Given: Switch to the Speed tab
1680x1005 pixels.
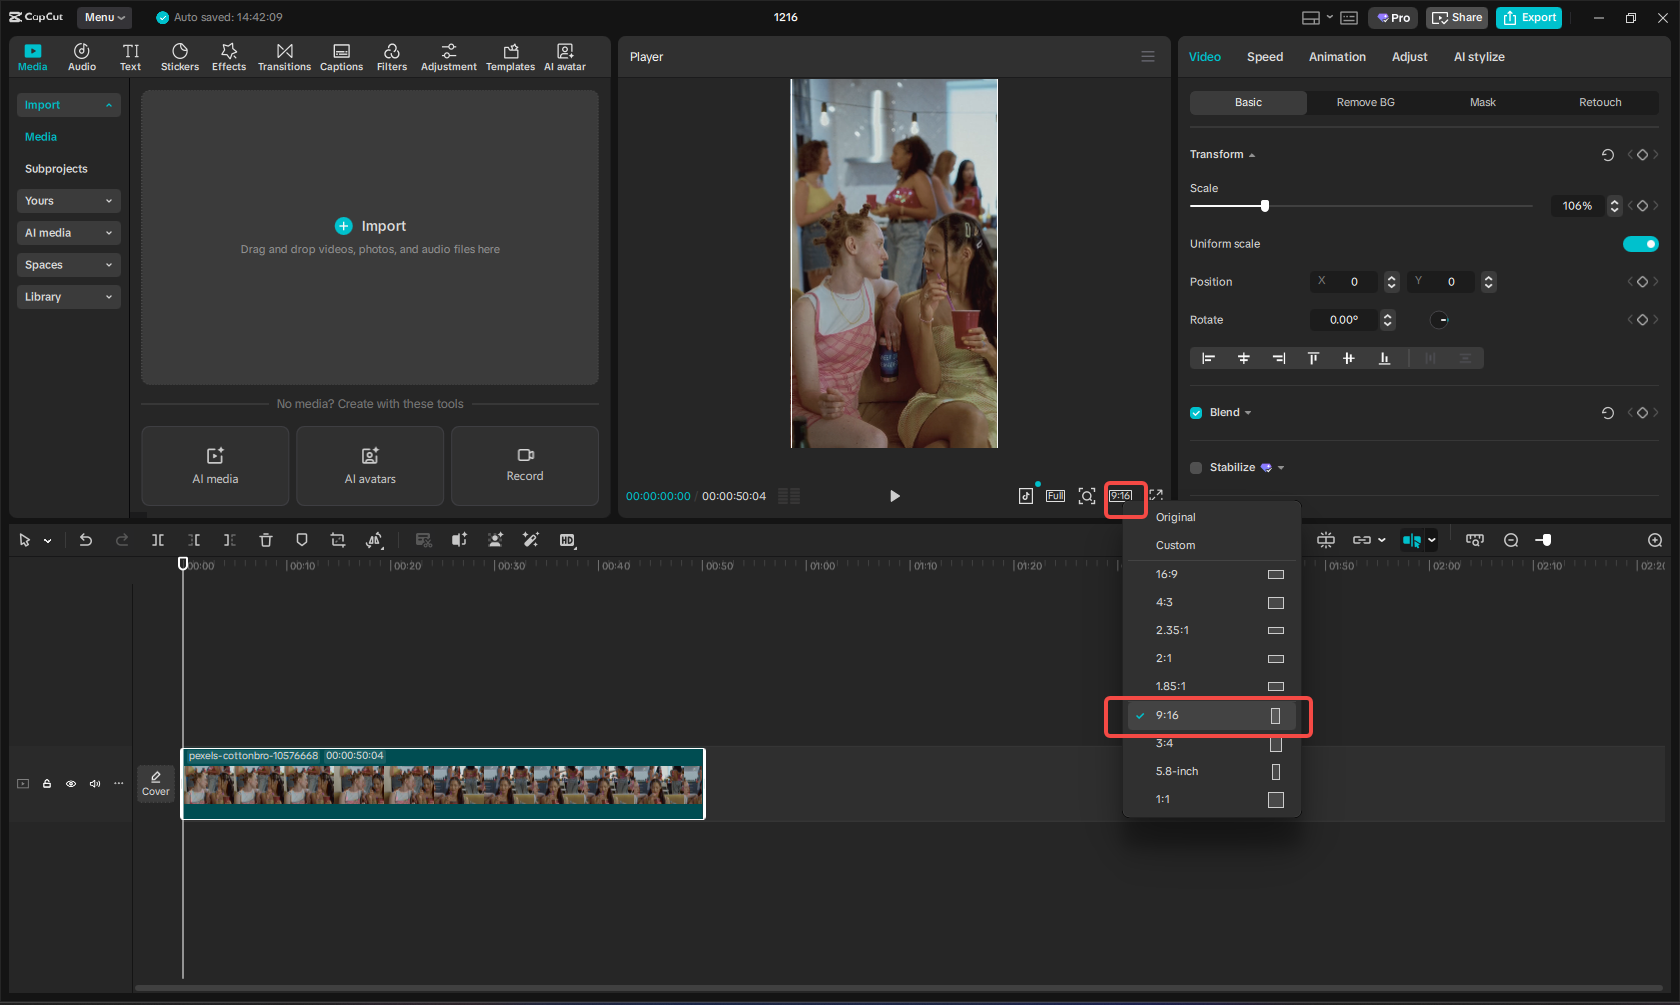Looking at the screenshot, I should (x=1264, y=57).
